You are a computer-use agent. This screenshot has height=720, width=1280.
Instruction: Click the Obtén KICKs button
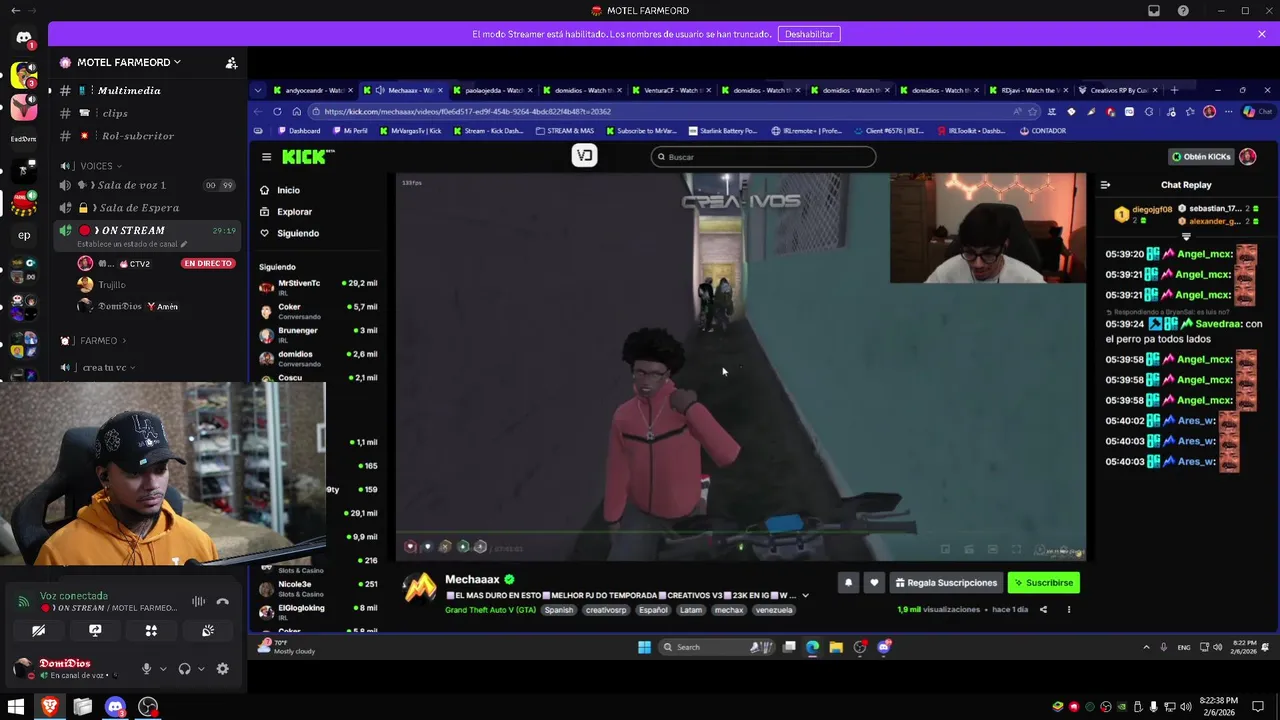coord(1202,157)
